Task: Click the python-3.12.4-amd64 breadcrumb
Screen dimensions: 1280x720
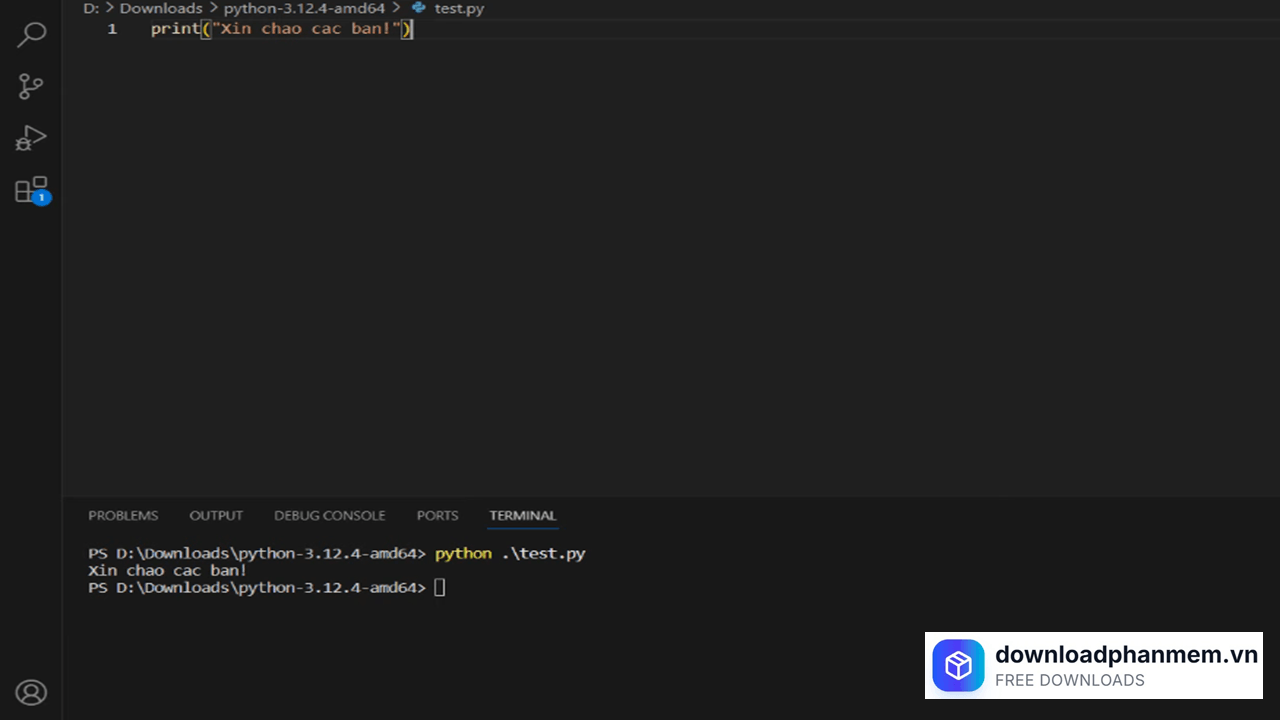Action: pos(304,8)
